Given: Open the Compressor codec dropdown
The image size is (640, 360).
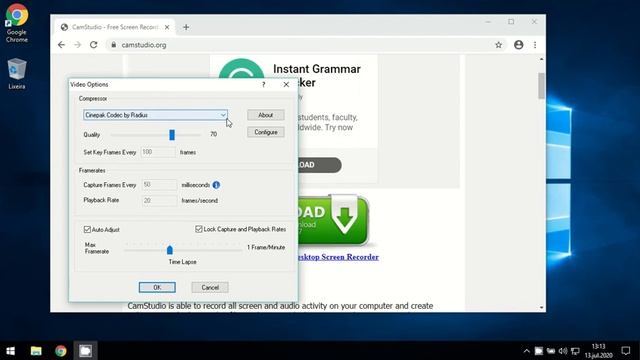Looking at the screenshot, I should (x=155, y=115).
